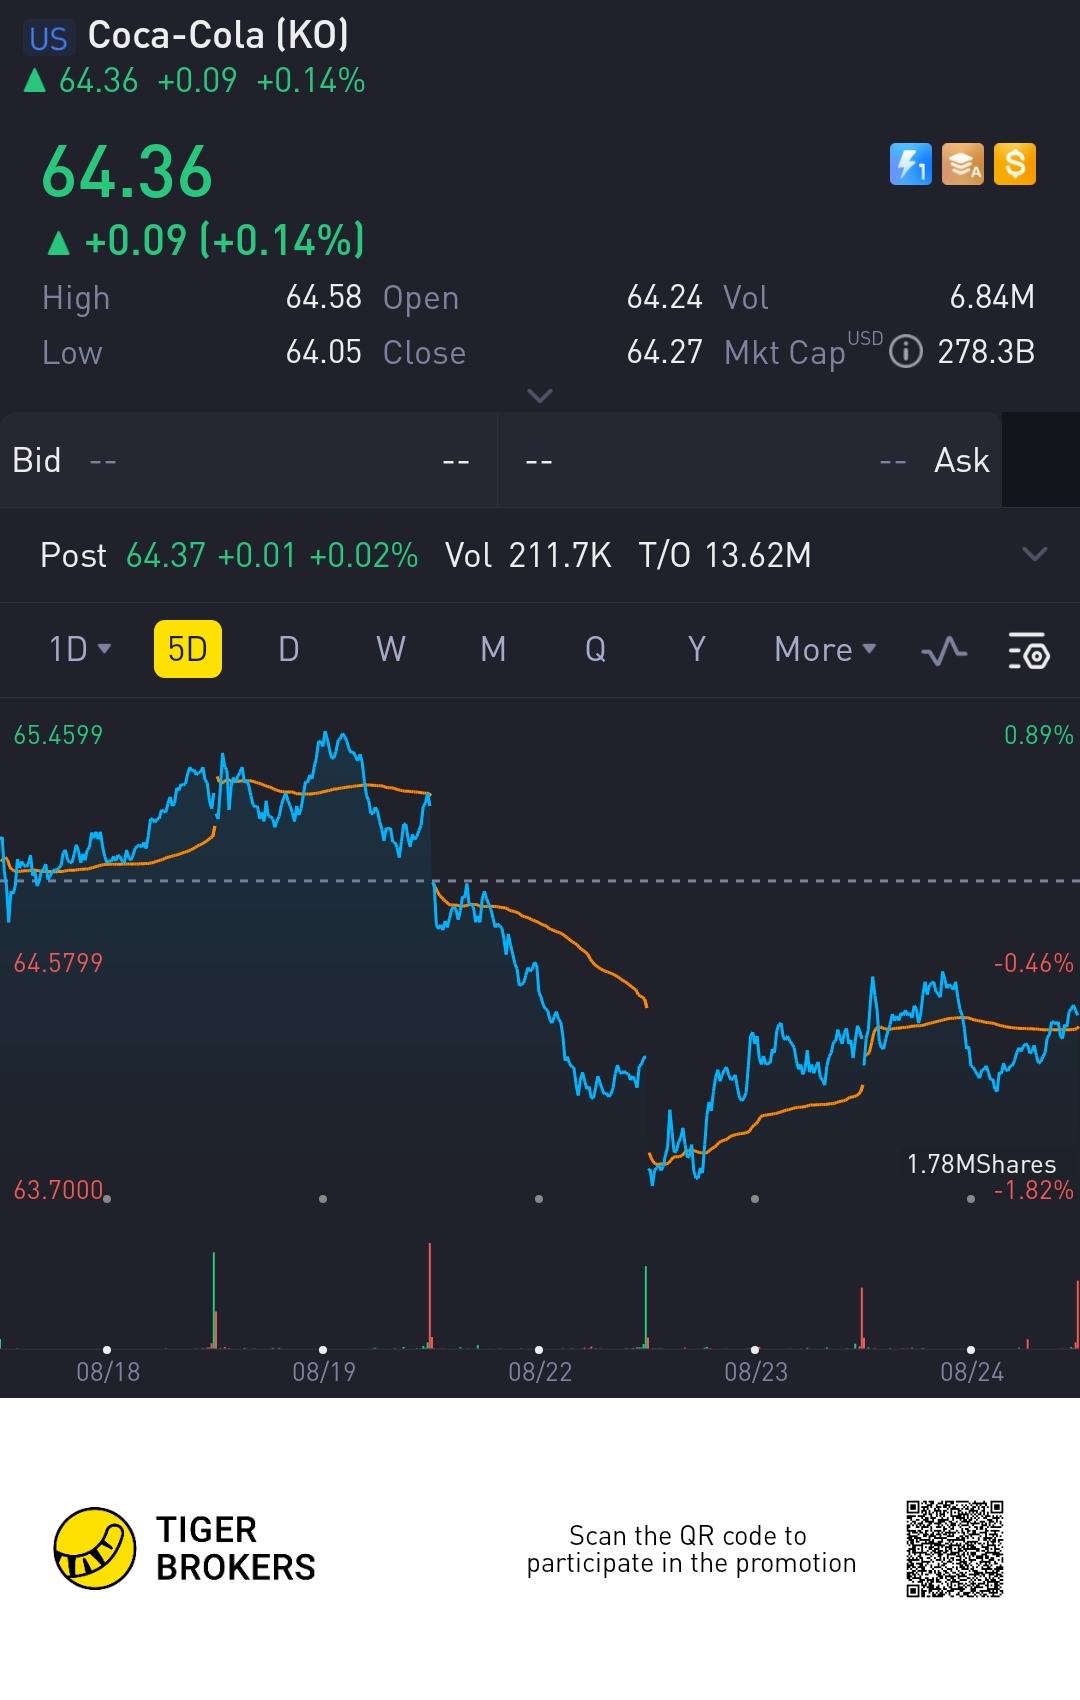
Task: Tap the Post Vol 211.7K text
Action: coord(528,555)
